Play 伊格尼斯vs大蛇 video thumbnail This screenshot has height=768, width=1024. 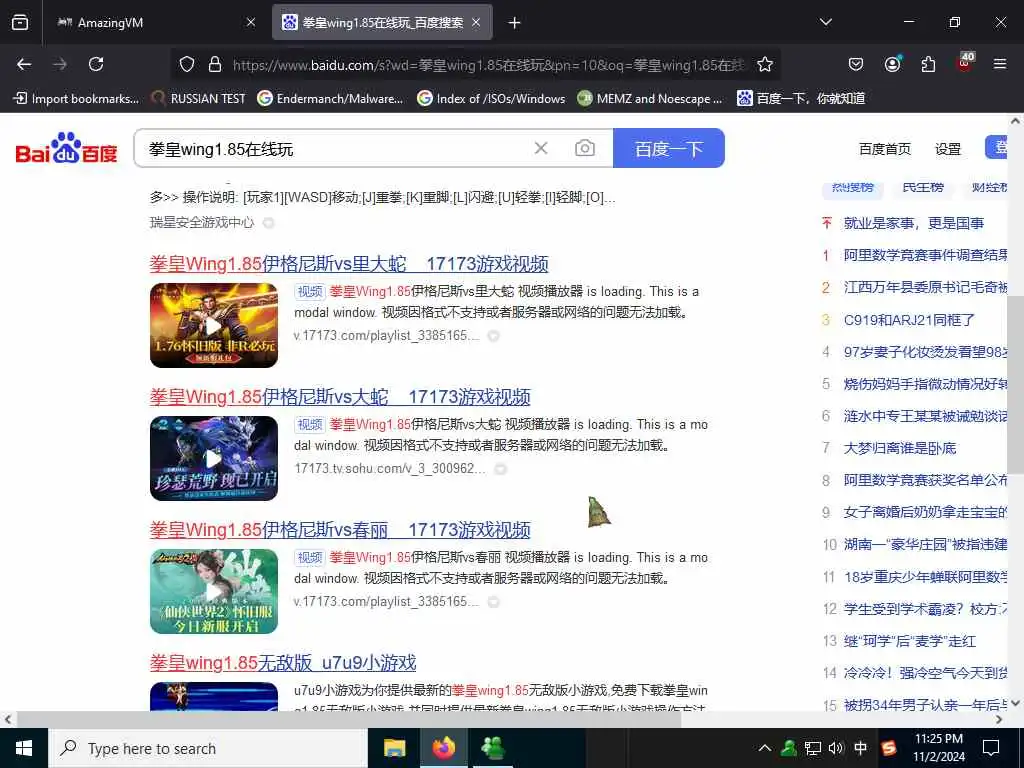(214, 458)
